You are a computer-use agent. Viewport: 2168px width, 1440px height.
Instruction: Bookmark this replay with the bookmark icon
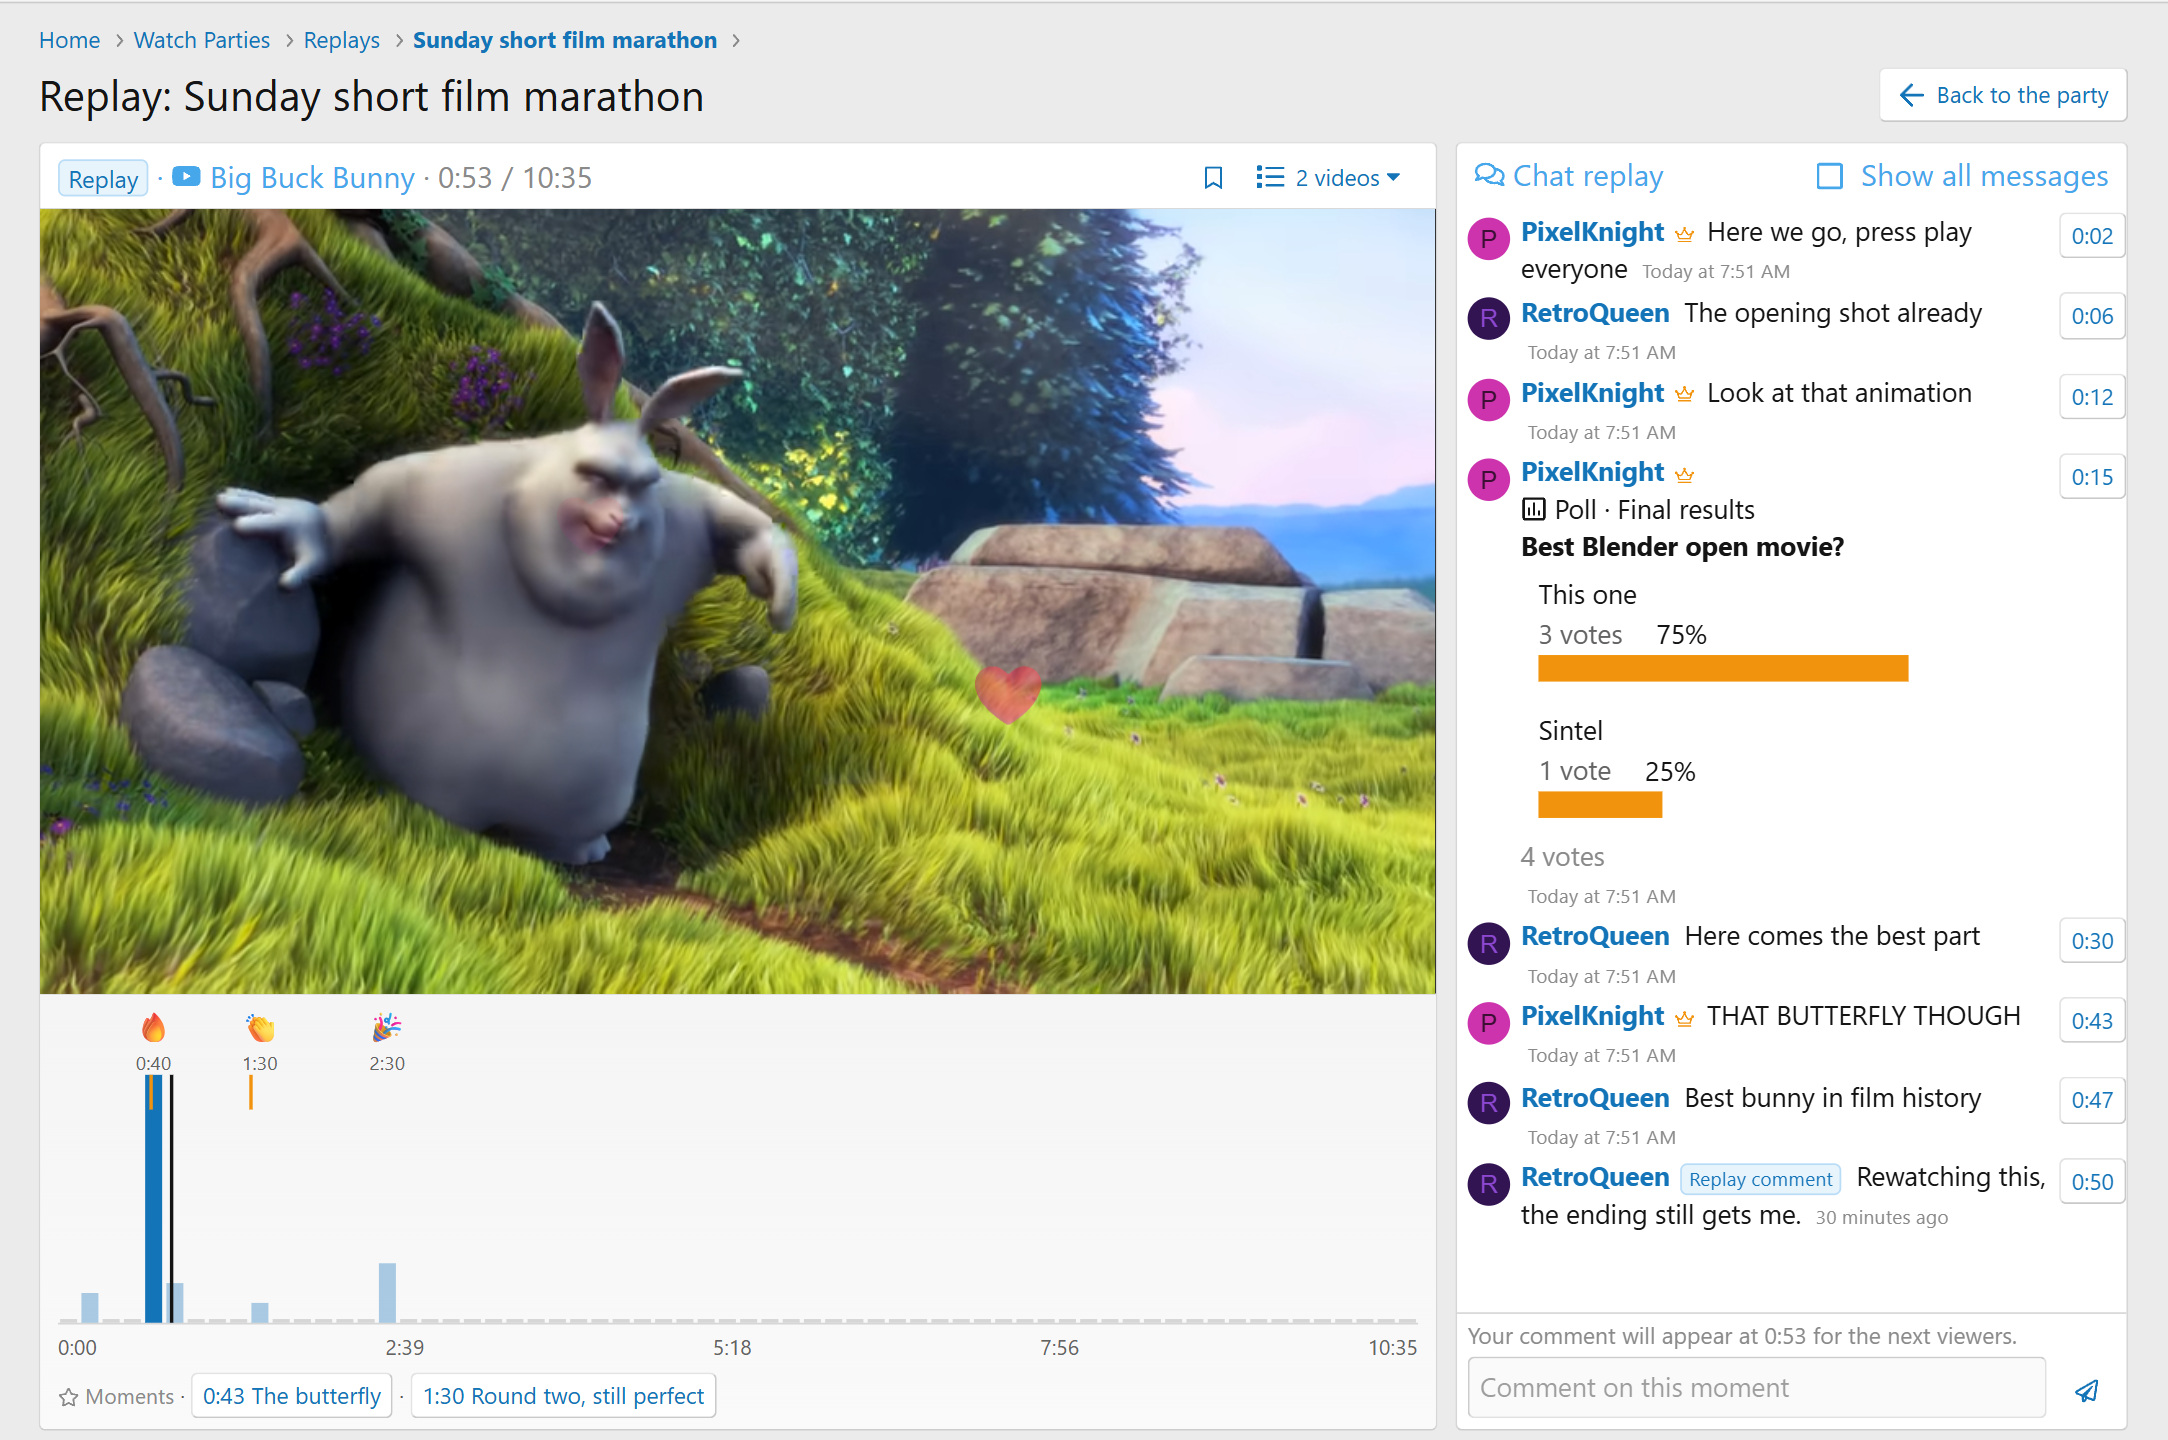(x=1213, y=178)
